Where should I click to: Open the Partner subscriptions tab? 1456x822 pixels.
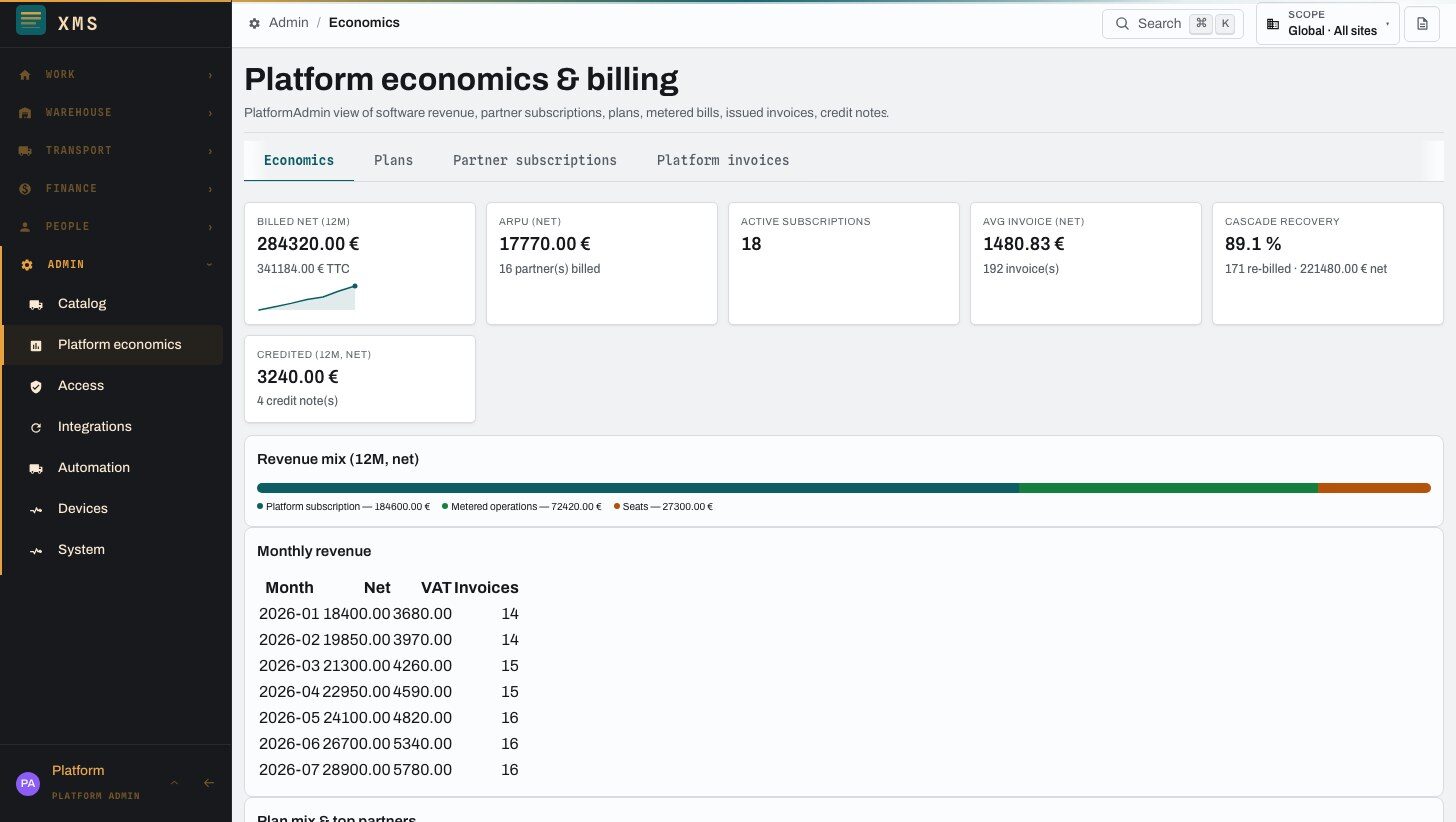point(535,160)
